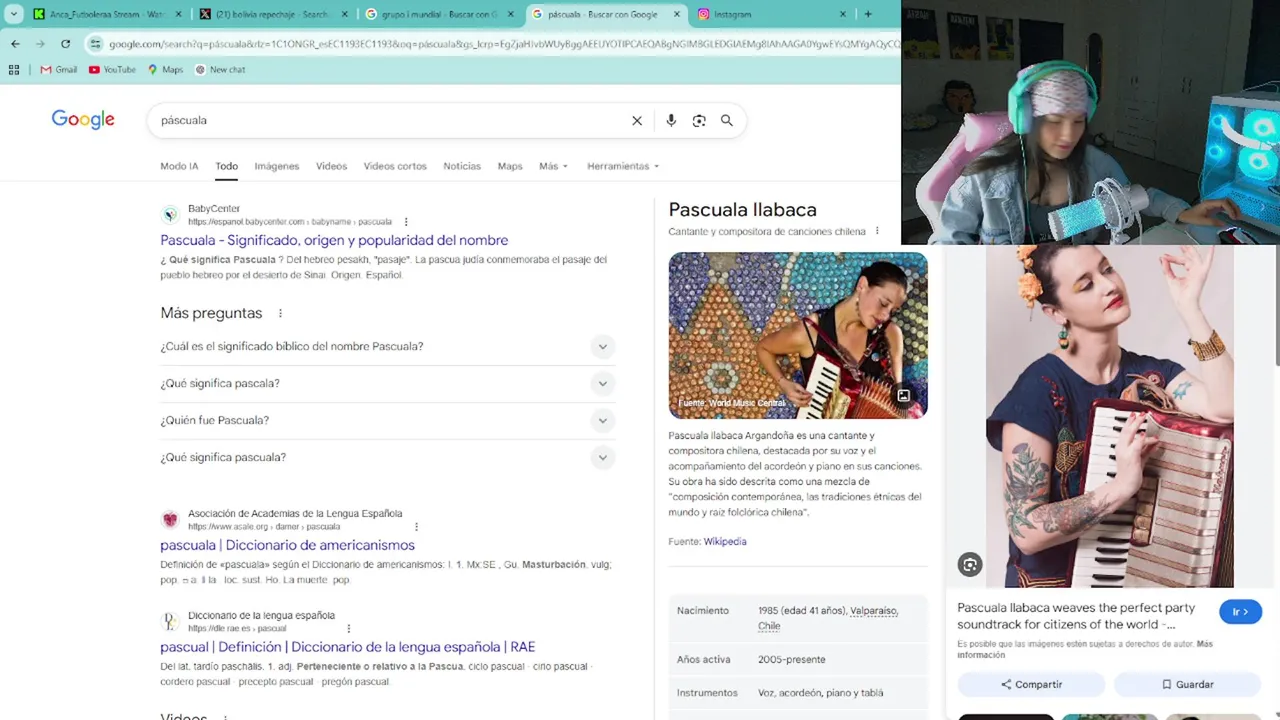Expand '¿Qué significa pascala?' question
1280x720 pixels.
(x=388, y=384)
